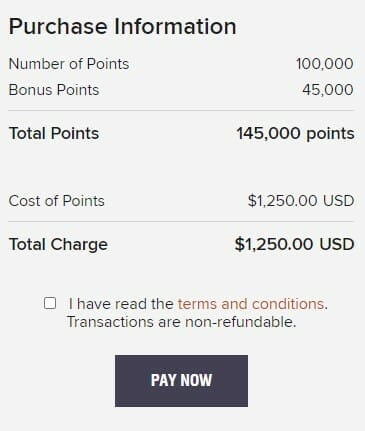Select the Purchase Information heading
Image resolution: width=365 pixels, height=431 pixels.
click(x=122, y=26)
